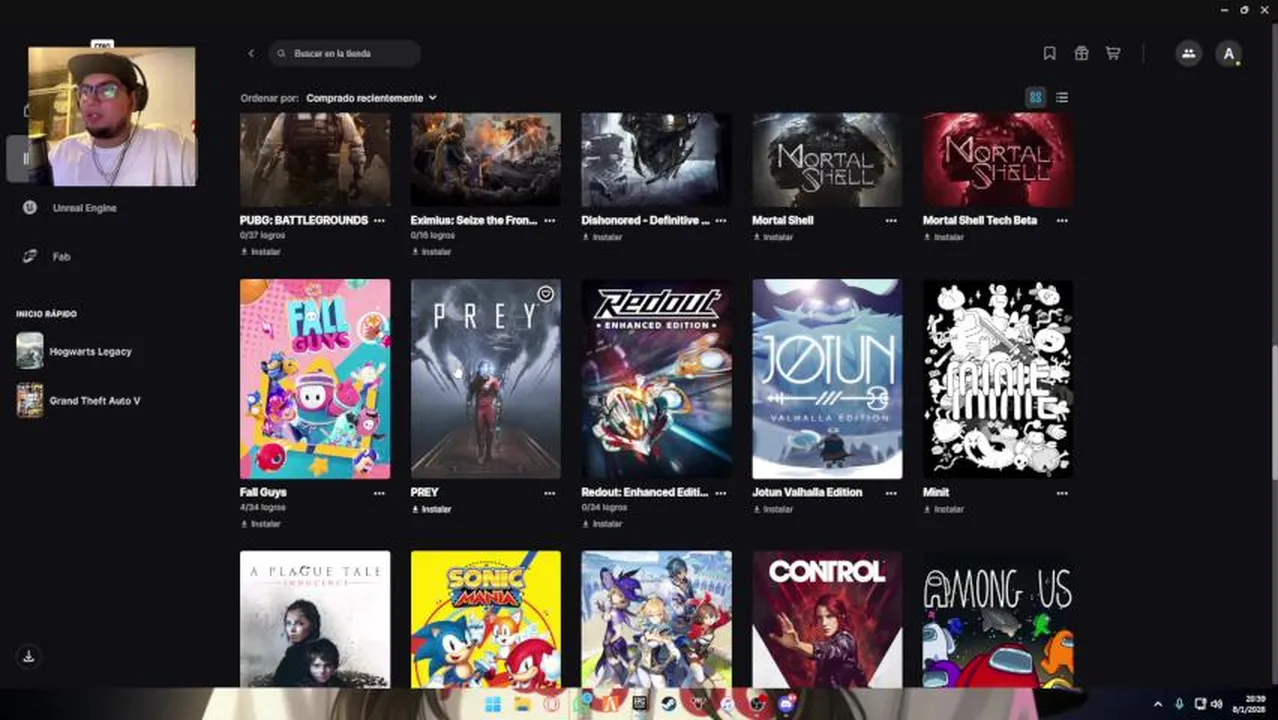The height and width of the screenshot is (720, 1278).
Task: Open A Plague Tale Innocence cover
Action: pos(315,619)
